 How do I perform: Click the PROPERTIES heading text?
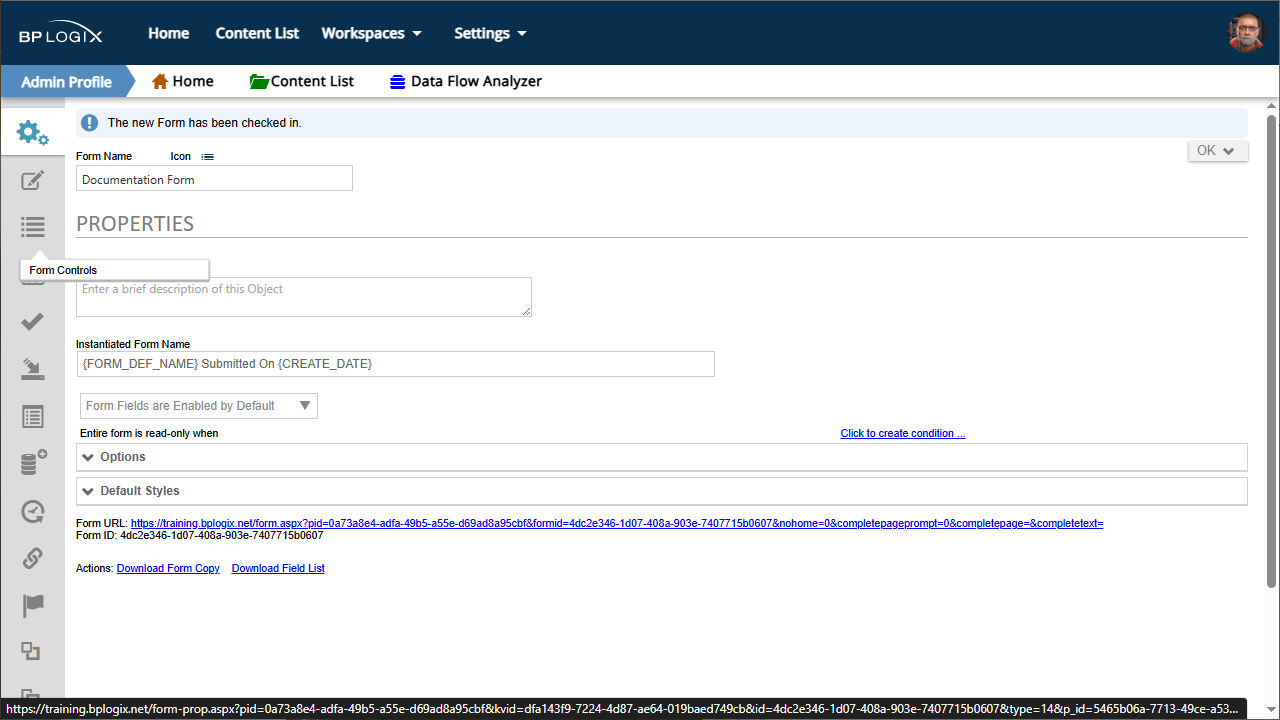pos(135,223)
